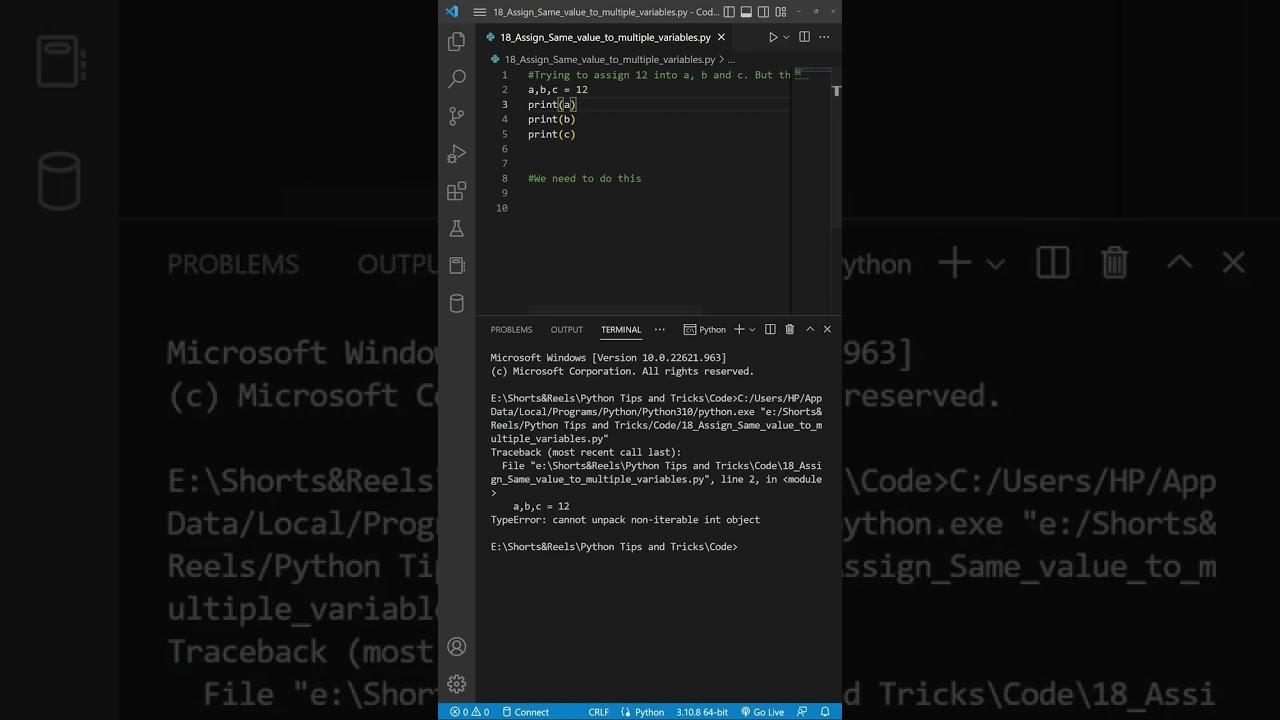
Task: Run the Python file with play button
Action: [773, 37]
